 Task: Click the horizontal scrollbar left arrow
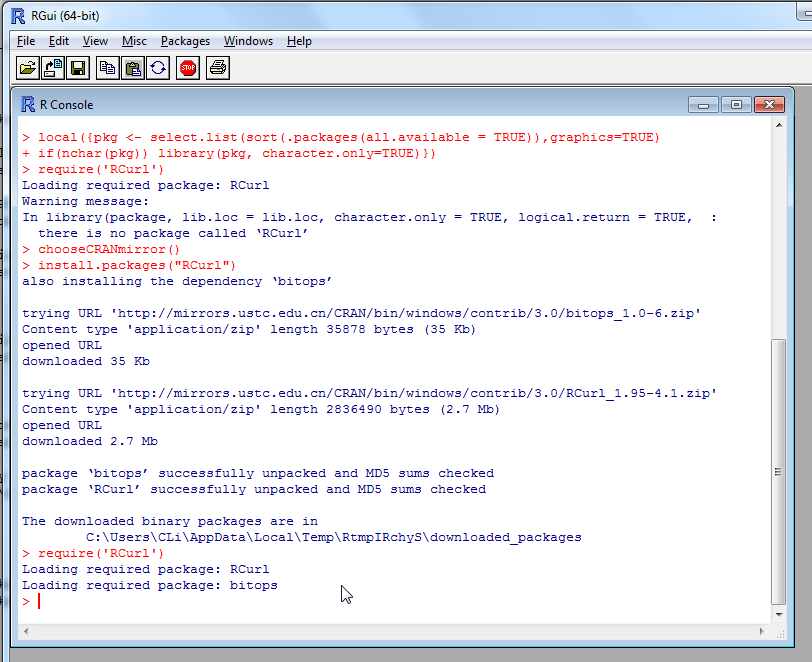tap(26, 631)
